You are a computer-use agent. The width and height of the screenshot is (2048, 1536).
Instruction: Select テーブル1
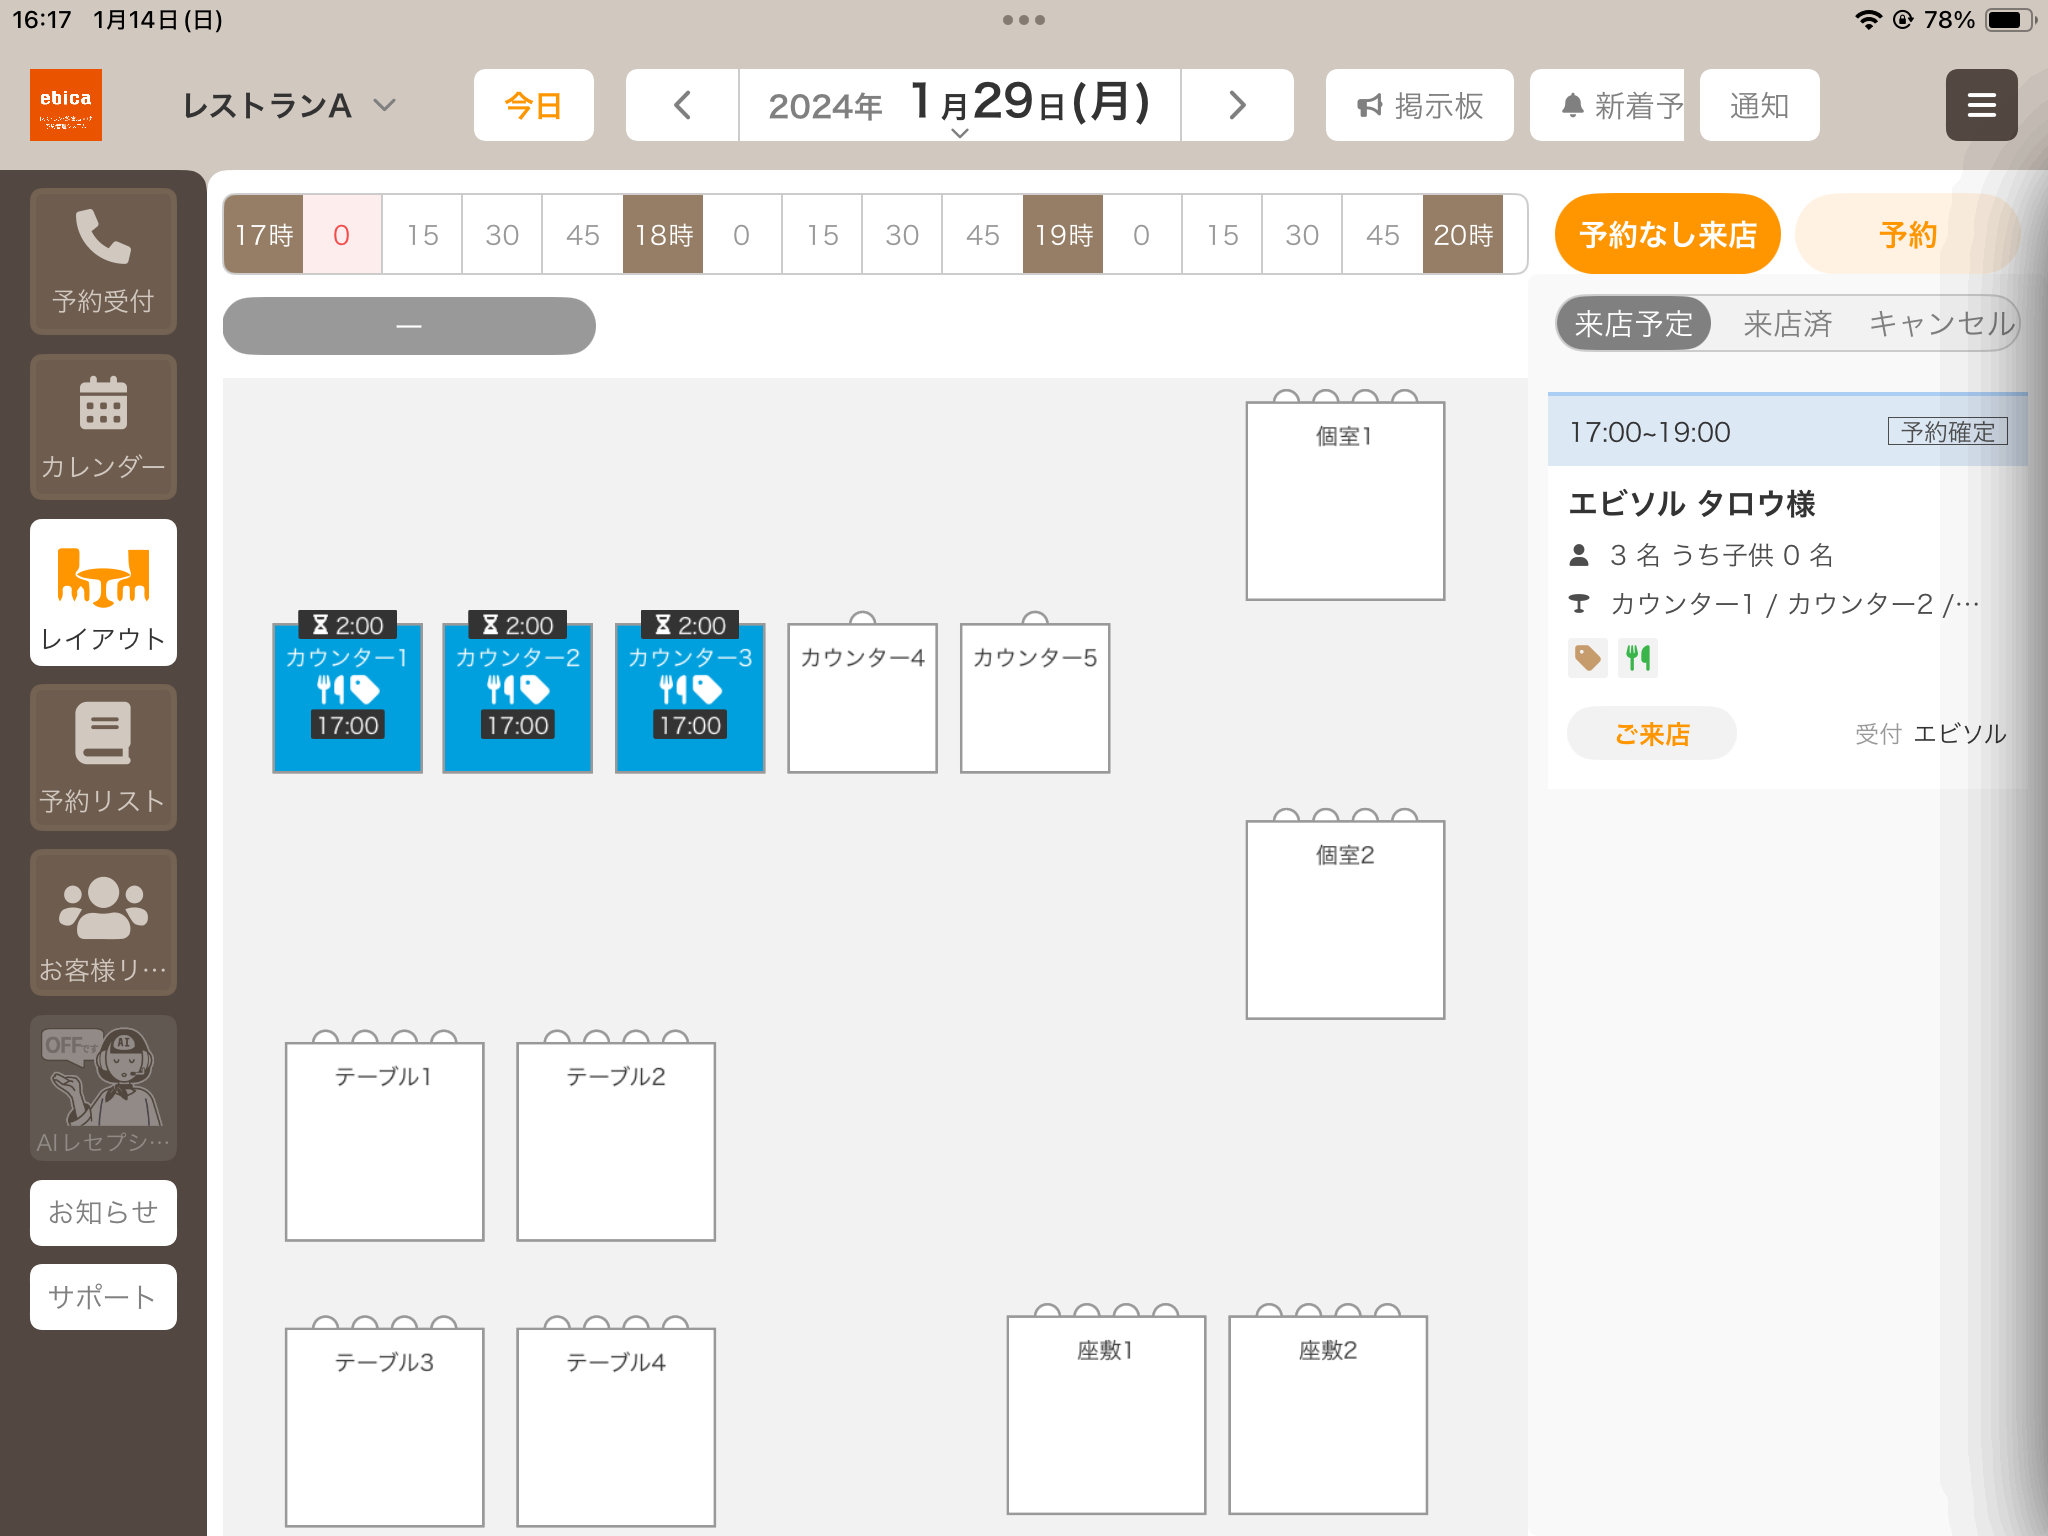(x=384, y=1141)
